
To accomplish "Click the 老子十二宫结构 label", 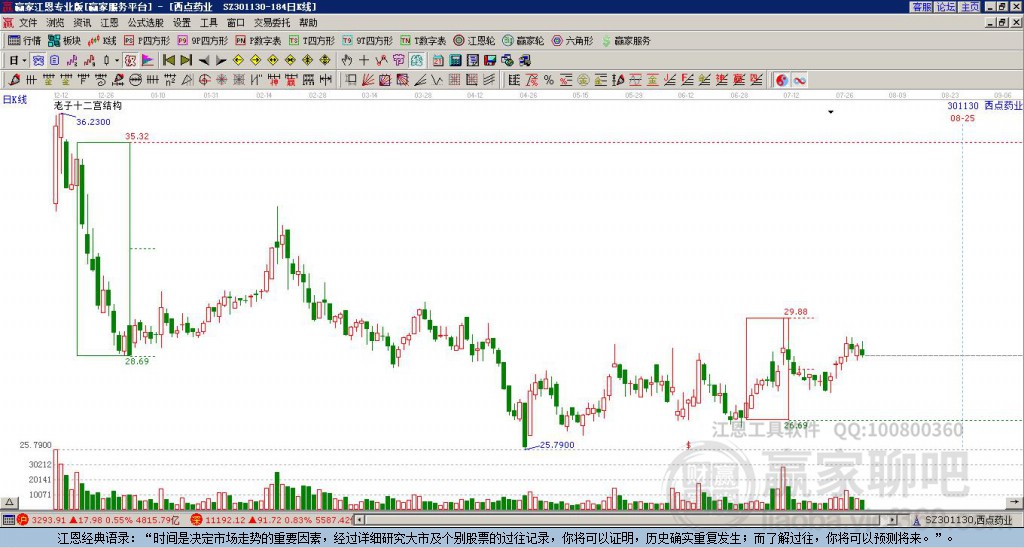I will click(88, 105).
